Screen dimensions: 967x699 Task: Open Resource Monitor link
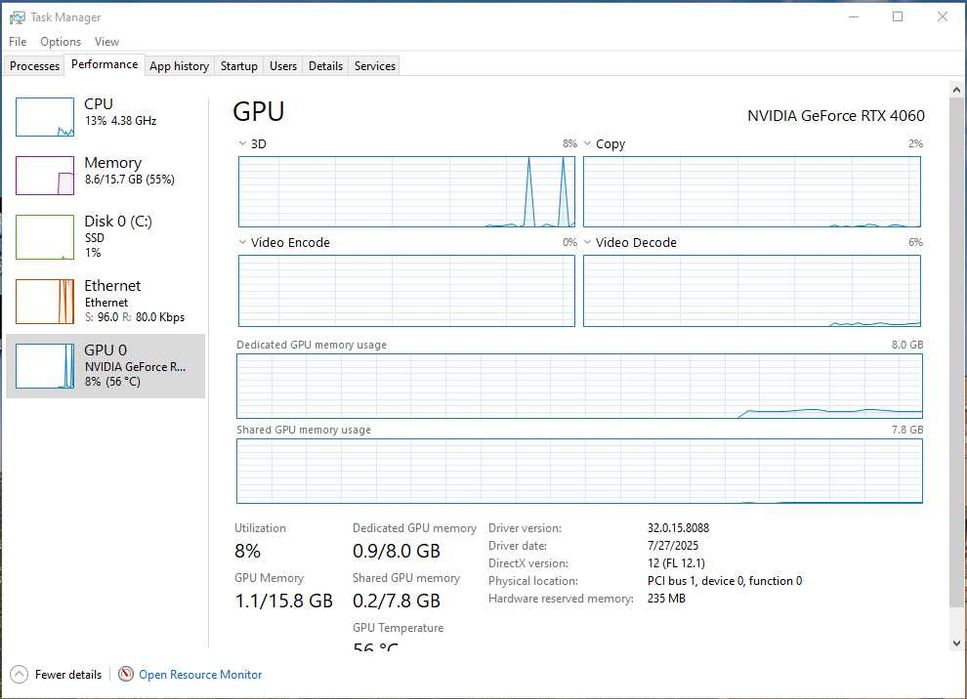200,675
